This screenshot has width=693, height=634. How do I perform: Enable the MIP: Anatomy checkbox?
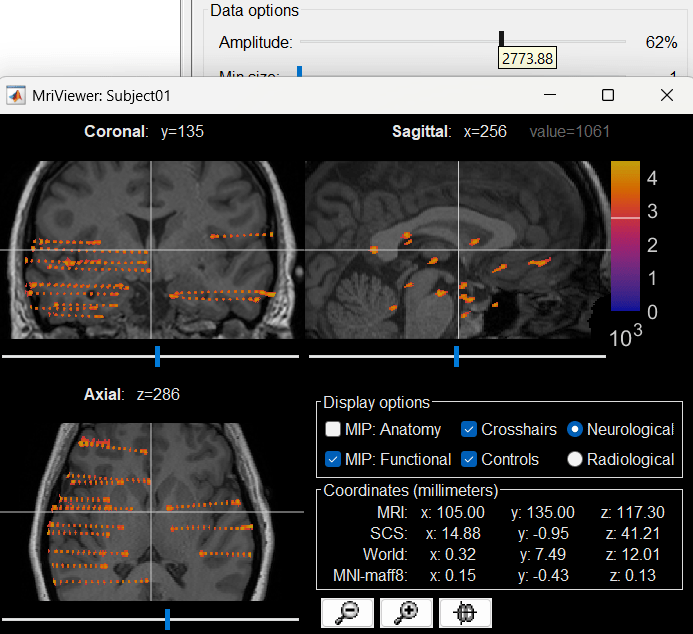point(333,429)
